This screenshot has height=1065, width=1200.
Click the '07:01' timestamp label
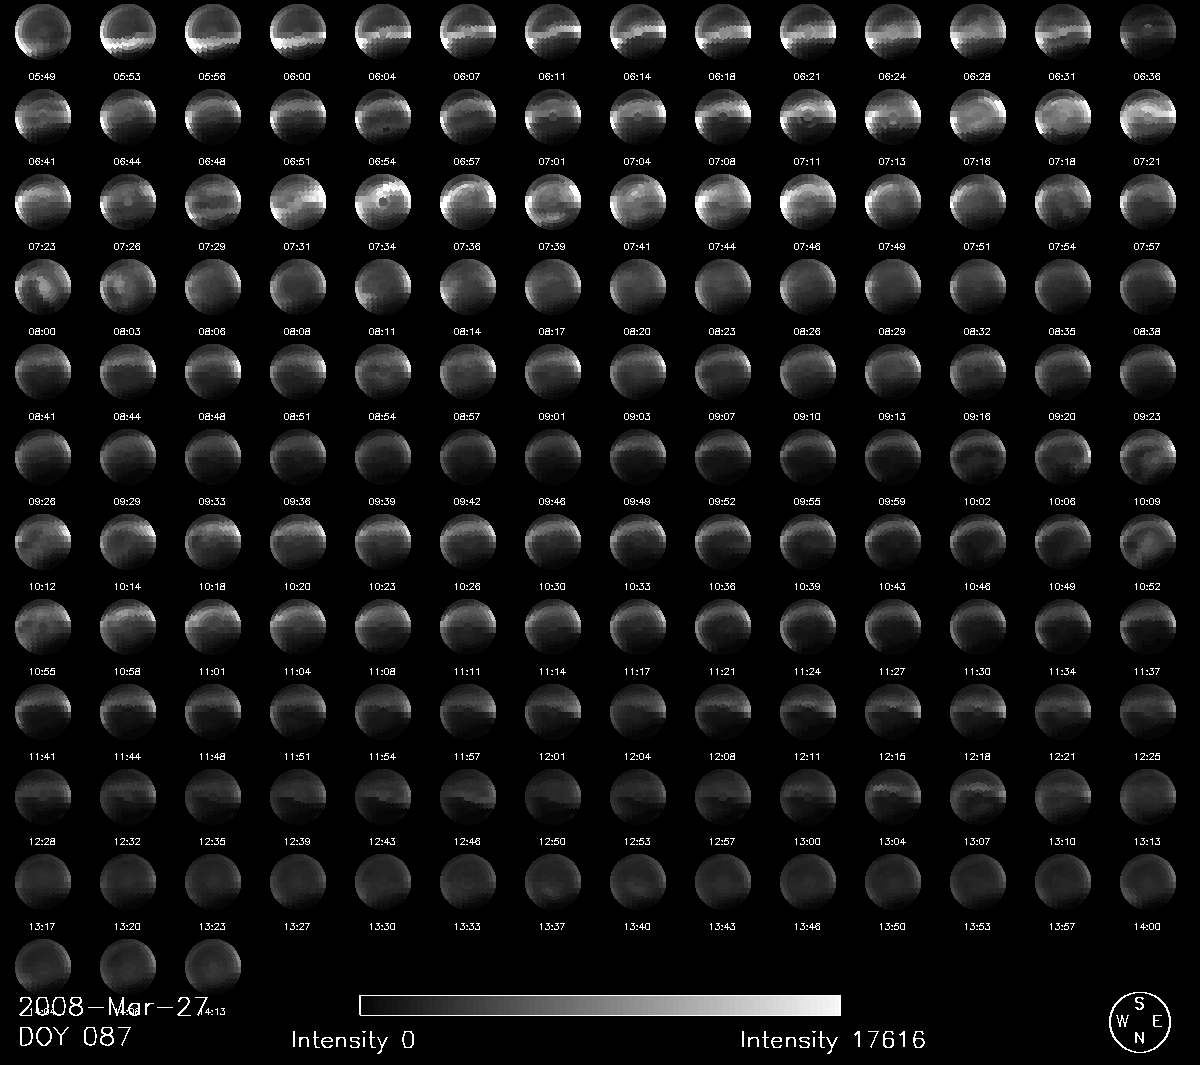[552, 161]
